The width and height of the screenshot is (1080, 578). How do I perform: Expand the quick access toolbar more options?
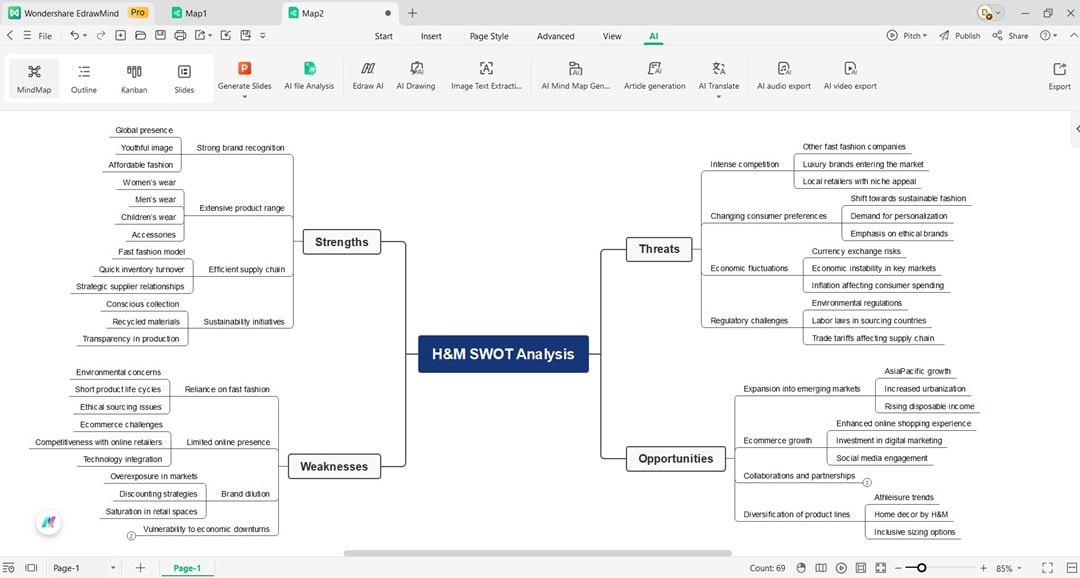tap(263, 36)
